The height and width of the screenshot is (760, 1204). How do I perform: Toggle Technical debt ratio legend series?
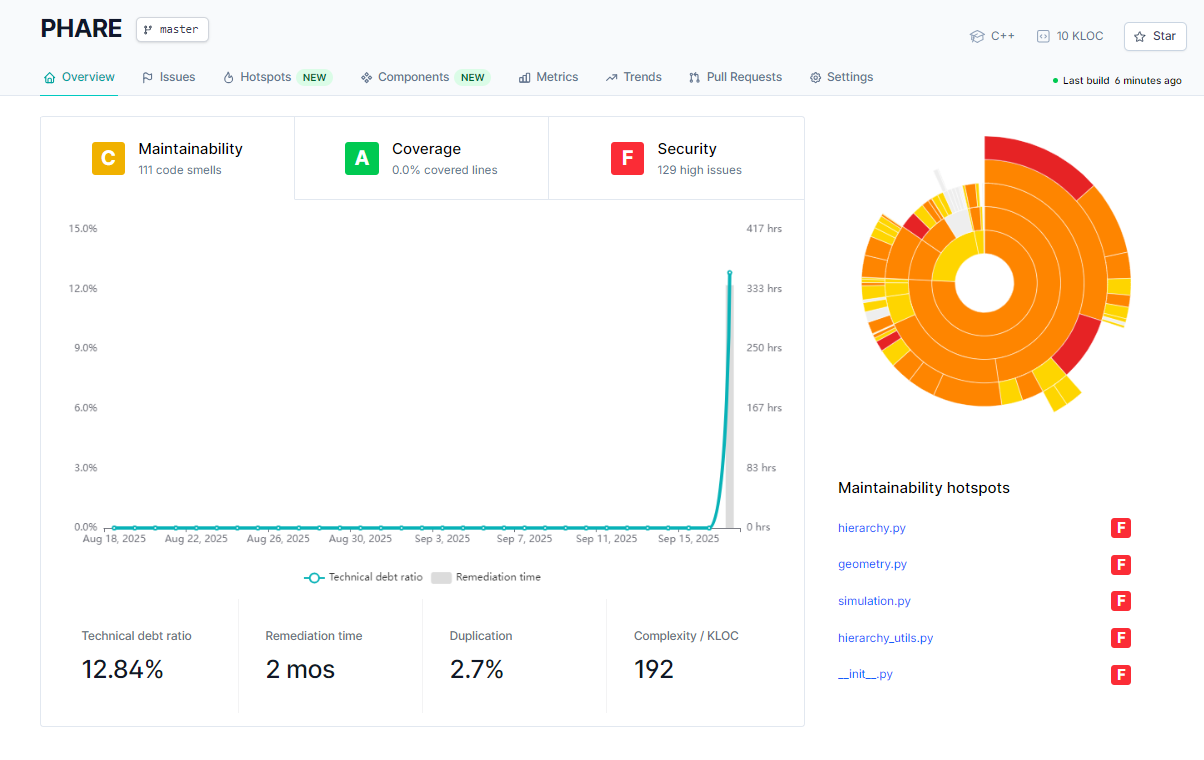point(364,577)
